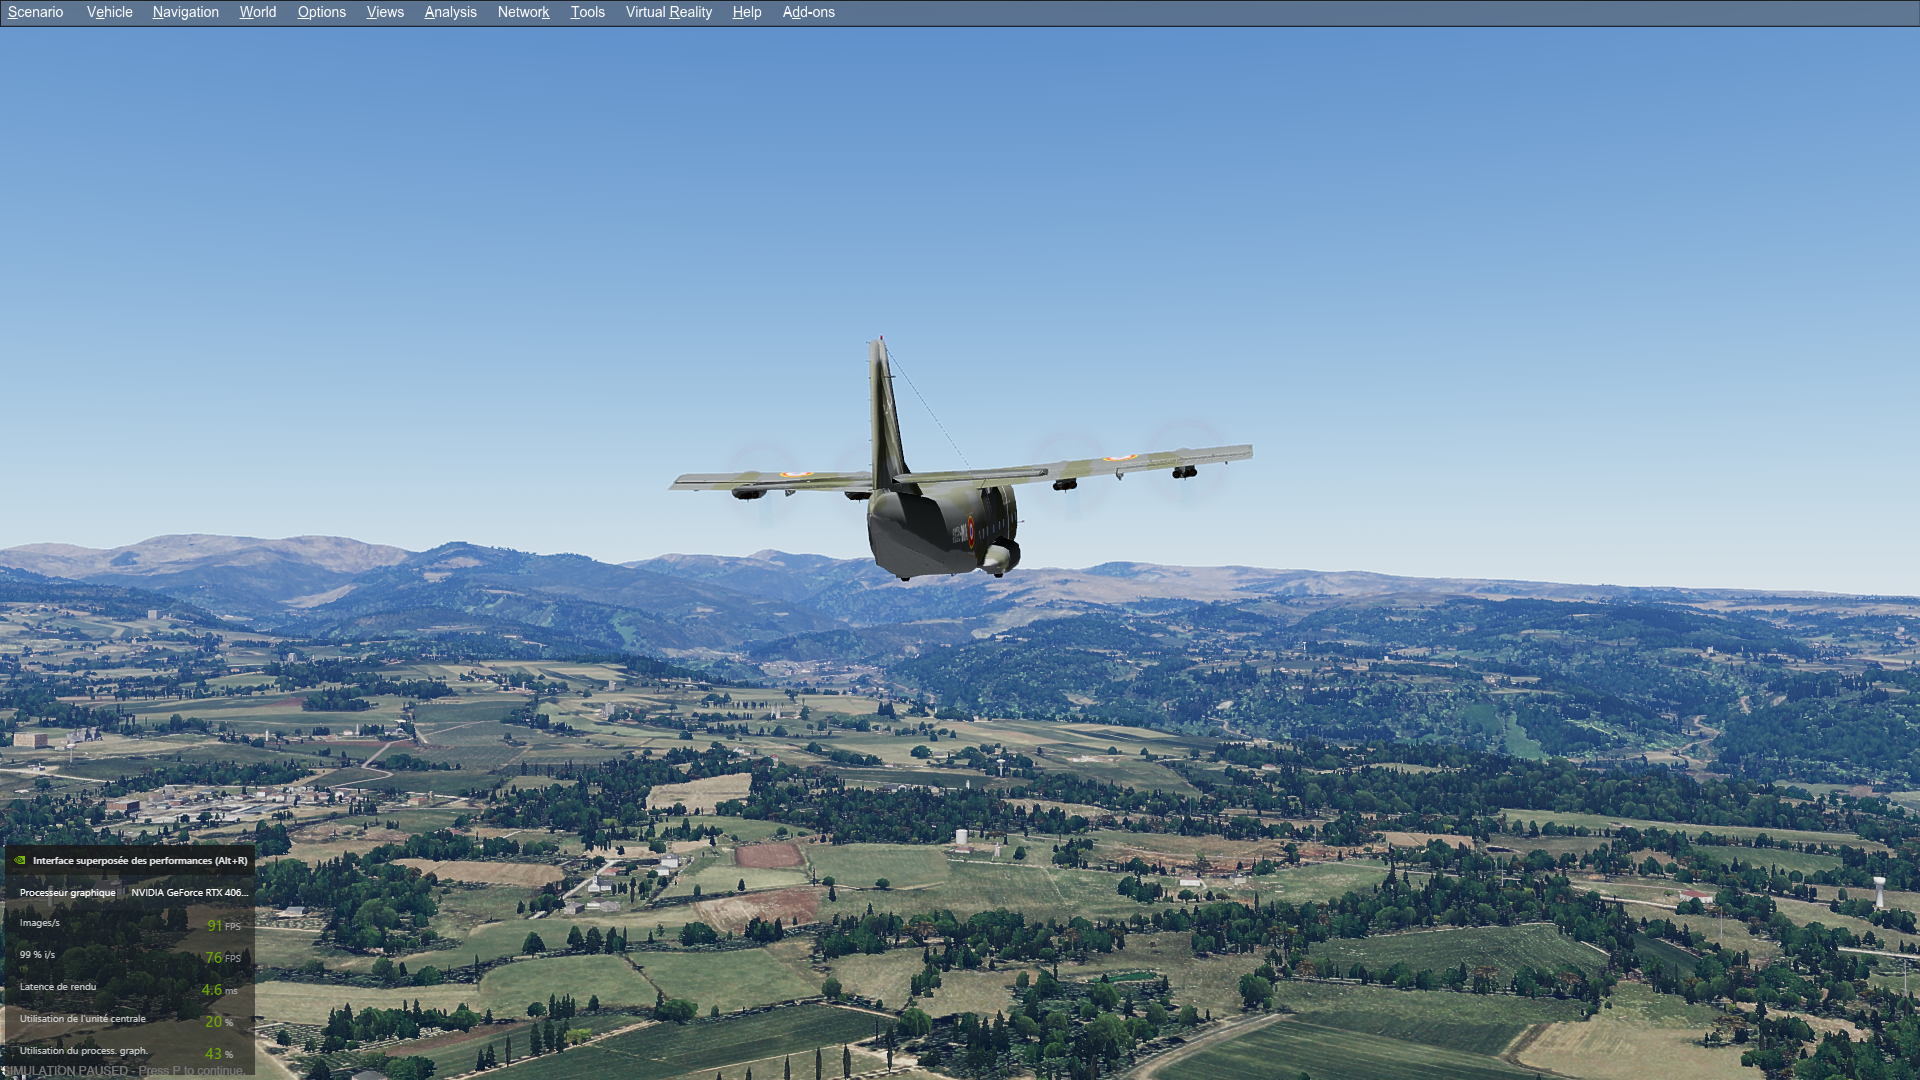Open the Analysis menu
Screen dimensions: 1920x1080
[450, 12]
